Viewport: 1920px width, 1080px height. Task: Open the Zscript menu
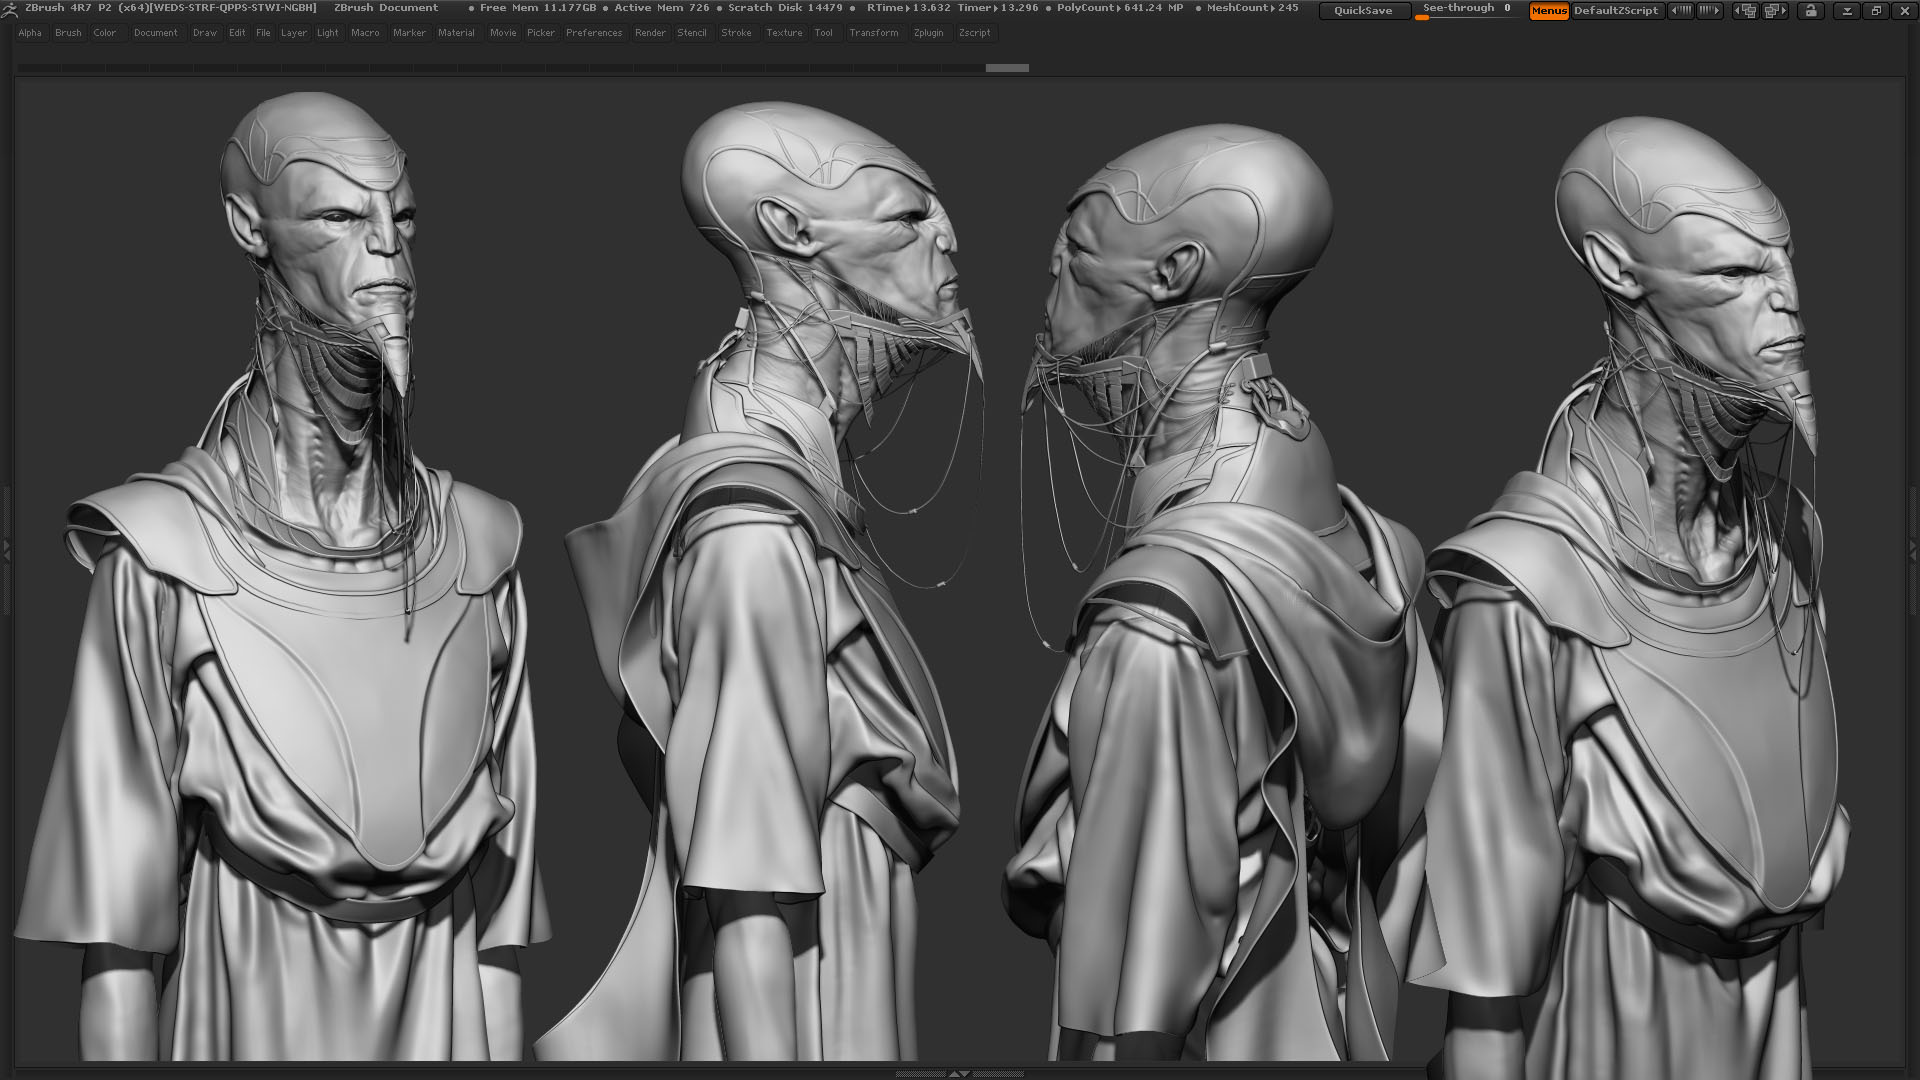(x=975, y=33)
